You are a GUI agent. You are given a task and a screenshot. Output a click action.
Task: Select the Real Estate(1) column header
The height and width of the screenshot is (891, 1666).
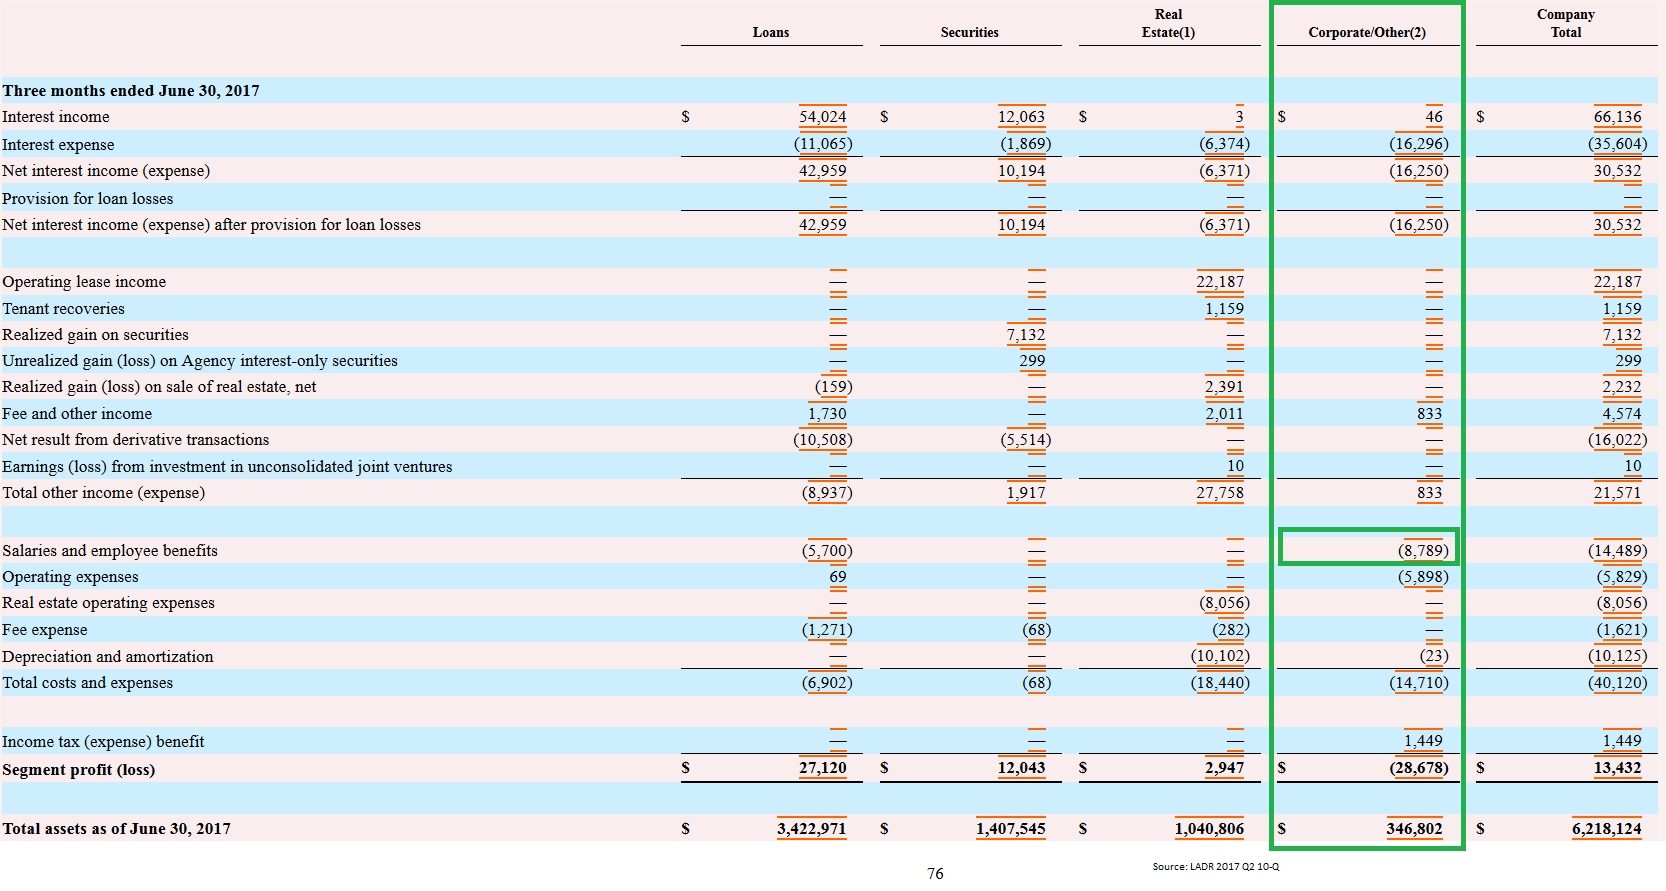1168,23
